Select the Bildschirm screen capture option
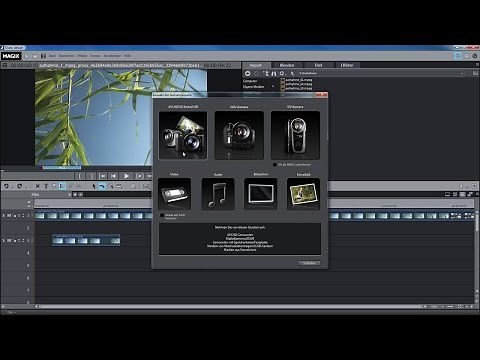This screenshot has height=360, width=480. click(260, 194)
